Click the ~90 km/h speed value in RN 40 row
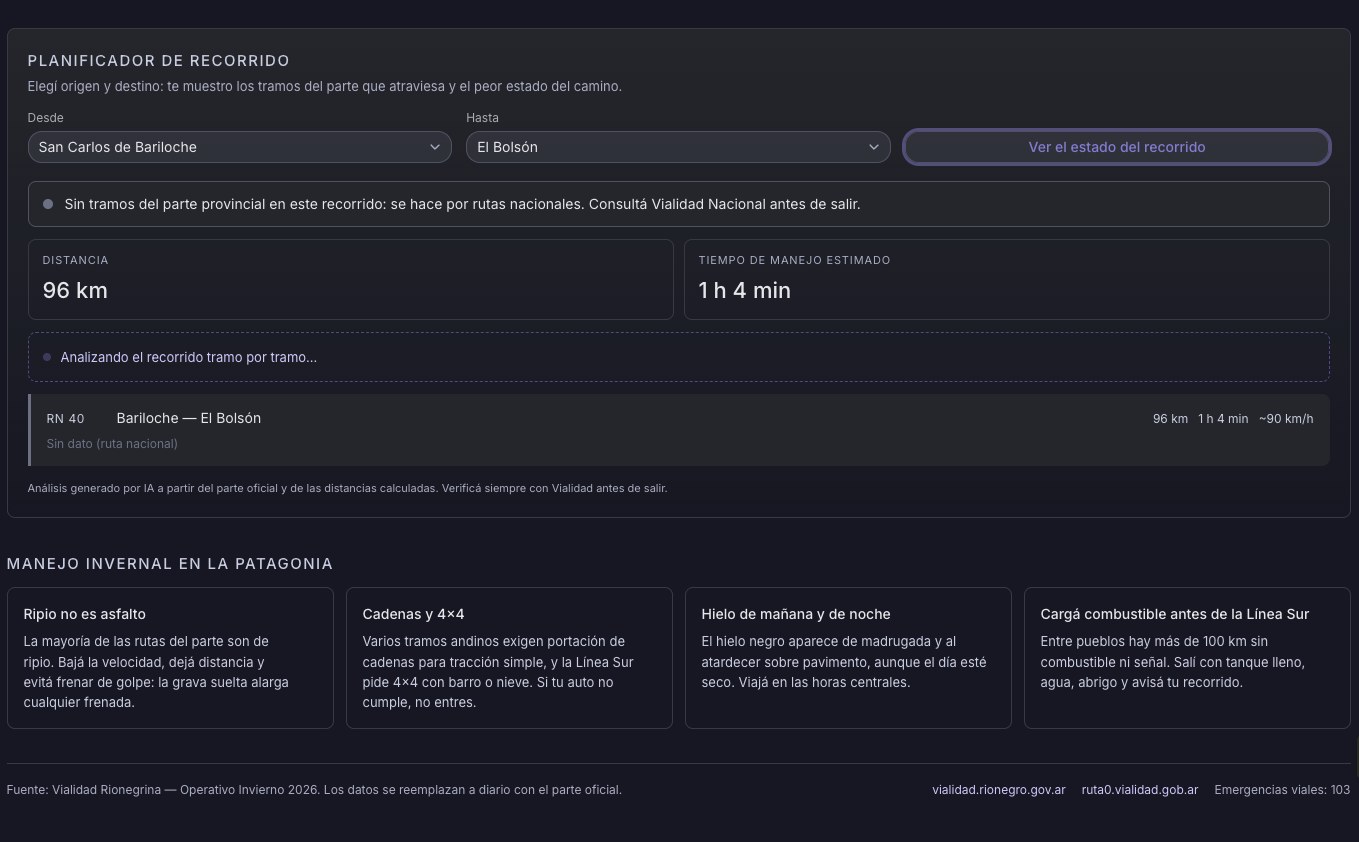This screenshot has height=842, width=1359. [x=1286, y=419]
